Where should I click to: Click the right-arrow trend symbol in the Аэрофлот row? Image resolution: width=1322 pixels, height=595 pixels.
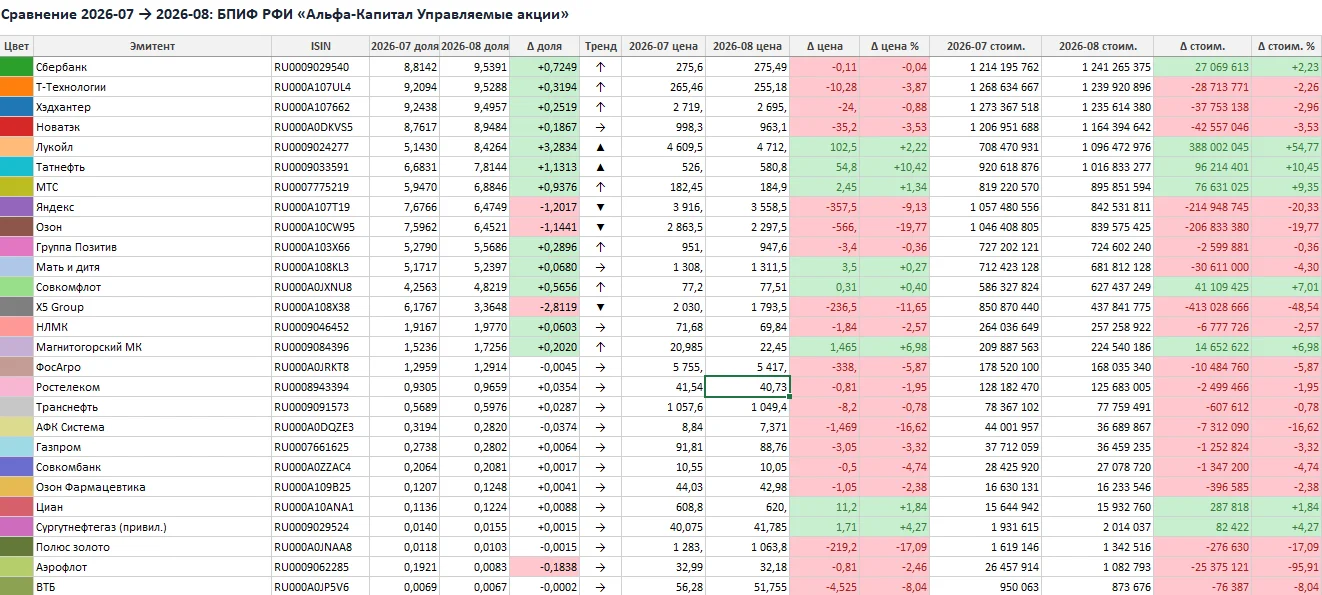pyautogui.click(x=601, y=567)
